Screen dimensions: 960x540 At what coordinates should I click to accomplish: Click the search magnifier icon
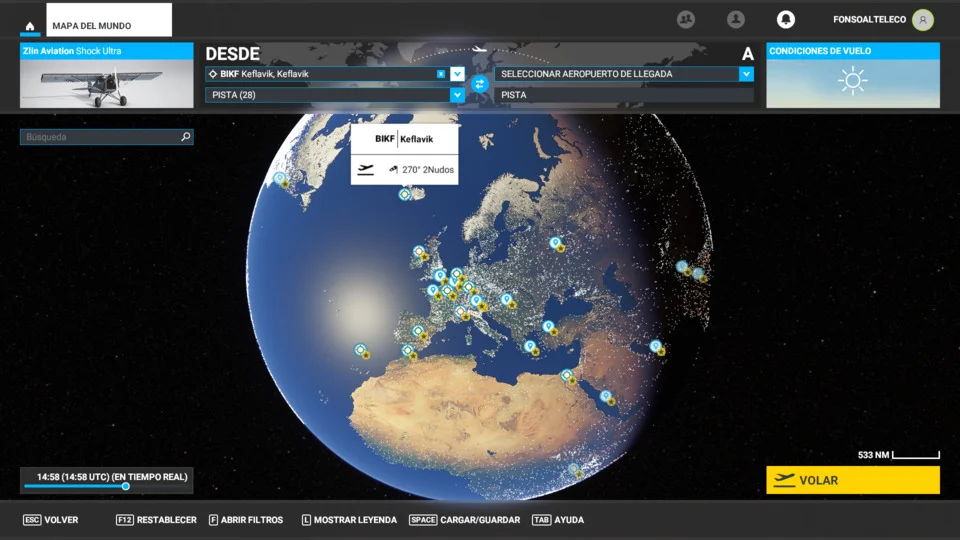(x=186, y=137)
